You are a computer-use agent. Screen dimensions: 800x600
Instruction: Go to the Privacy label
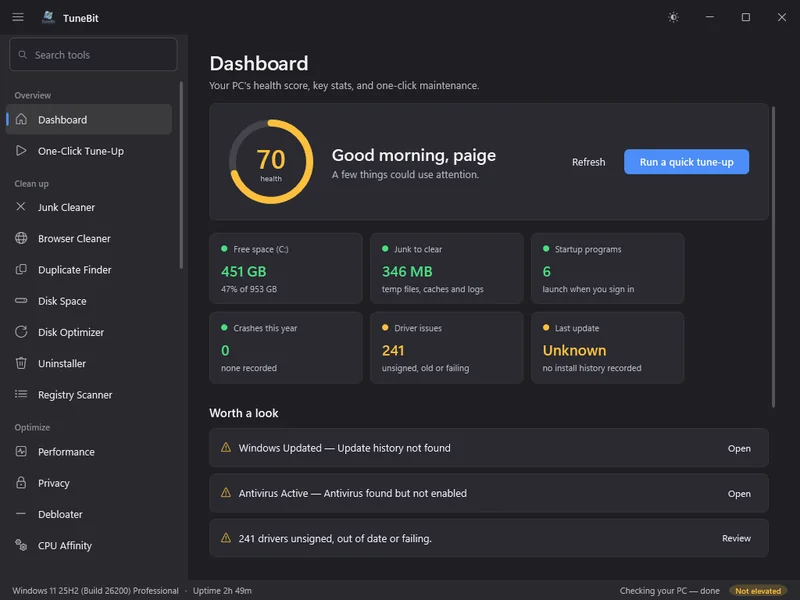point(54,483)
